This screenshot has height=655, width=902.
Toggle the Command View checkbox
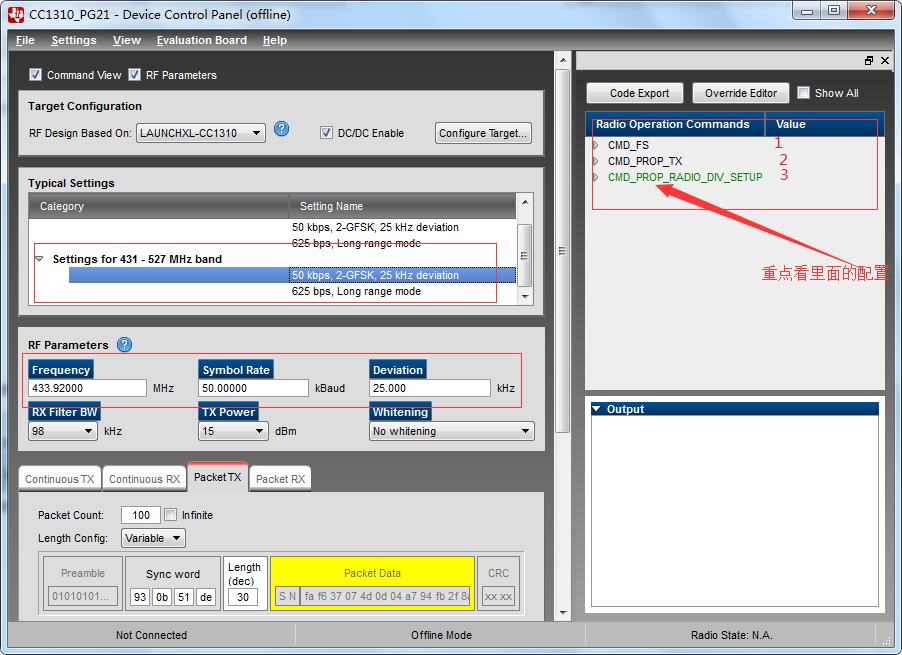point(35,75)
